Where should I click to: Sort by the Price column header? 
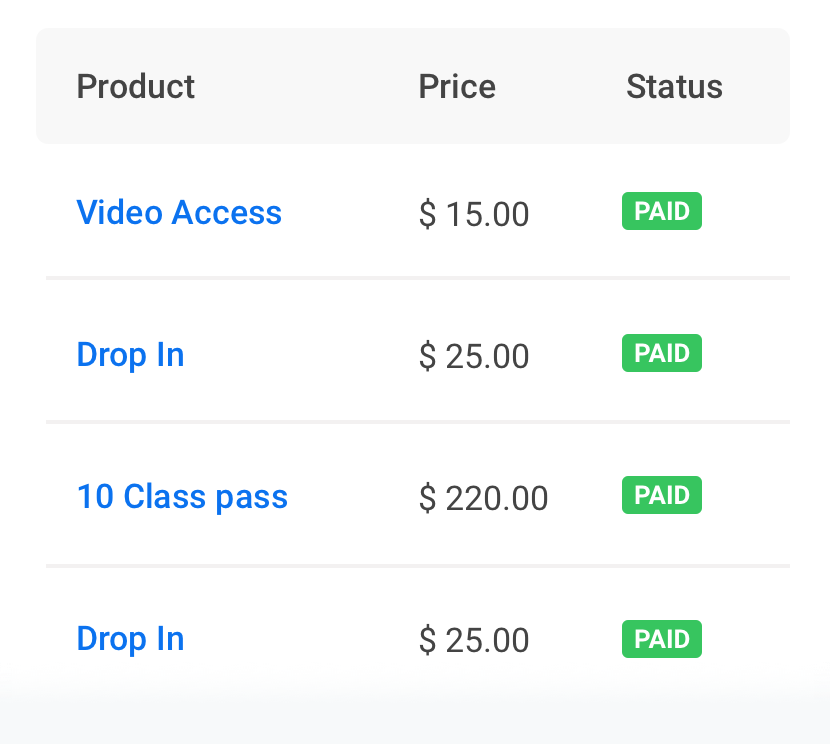click(x=457, y=87)
